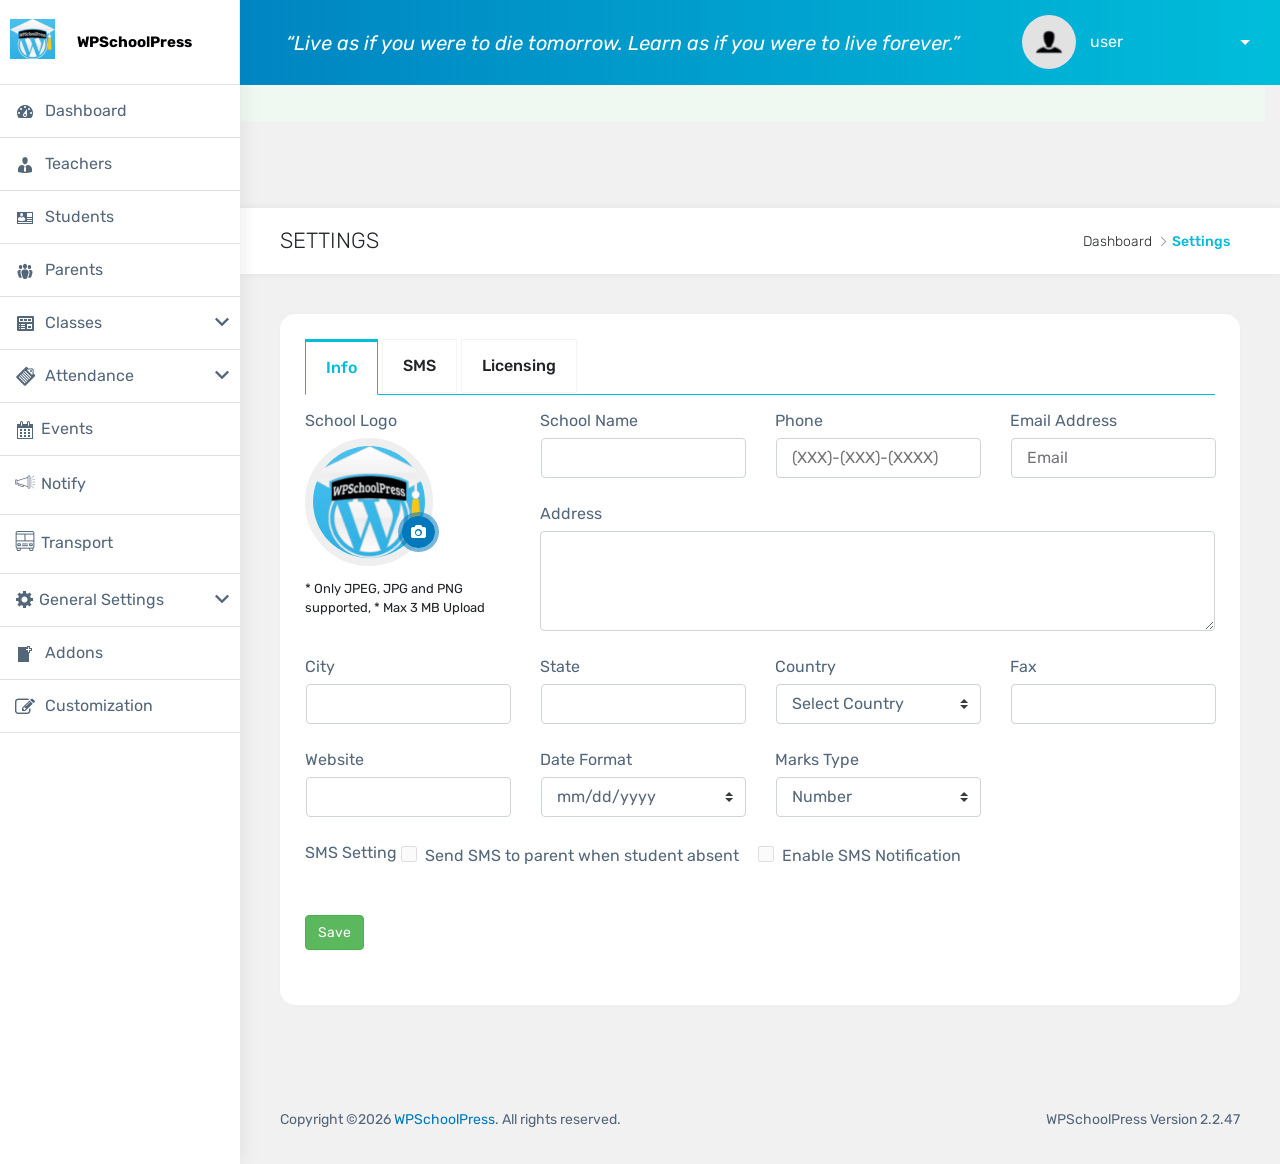Image resolution: width=1280 pixels, height=1164 pixels.
Task: Click the Notify megaphone icon
Action: click(x=25, y=483)
